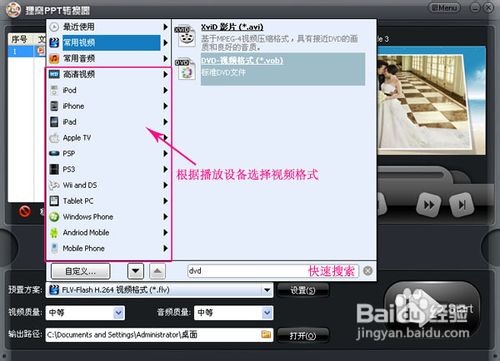The width and height of the screenshot is (500, 361).
Task: Click the Wii and DS controller icon
Action: tap(54, 185)
